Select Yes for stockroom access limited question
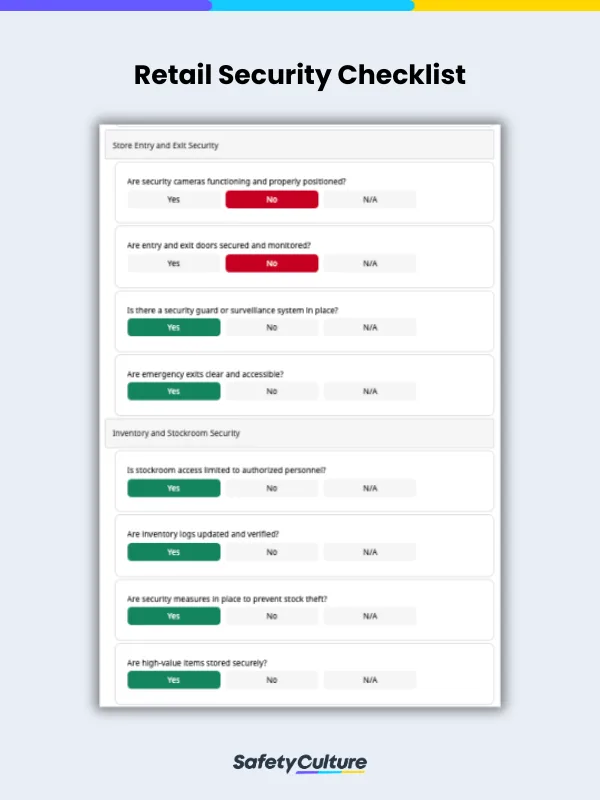The image size is (600, 800). point(173,488)
